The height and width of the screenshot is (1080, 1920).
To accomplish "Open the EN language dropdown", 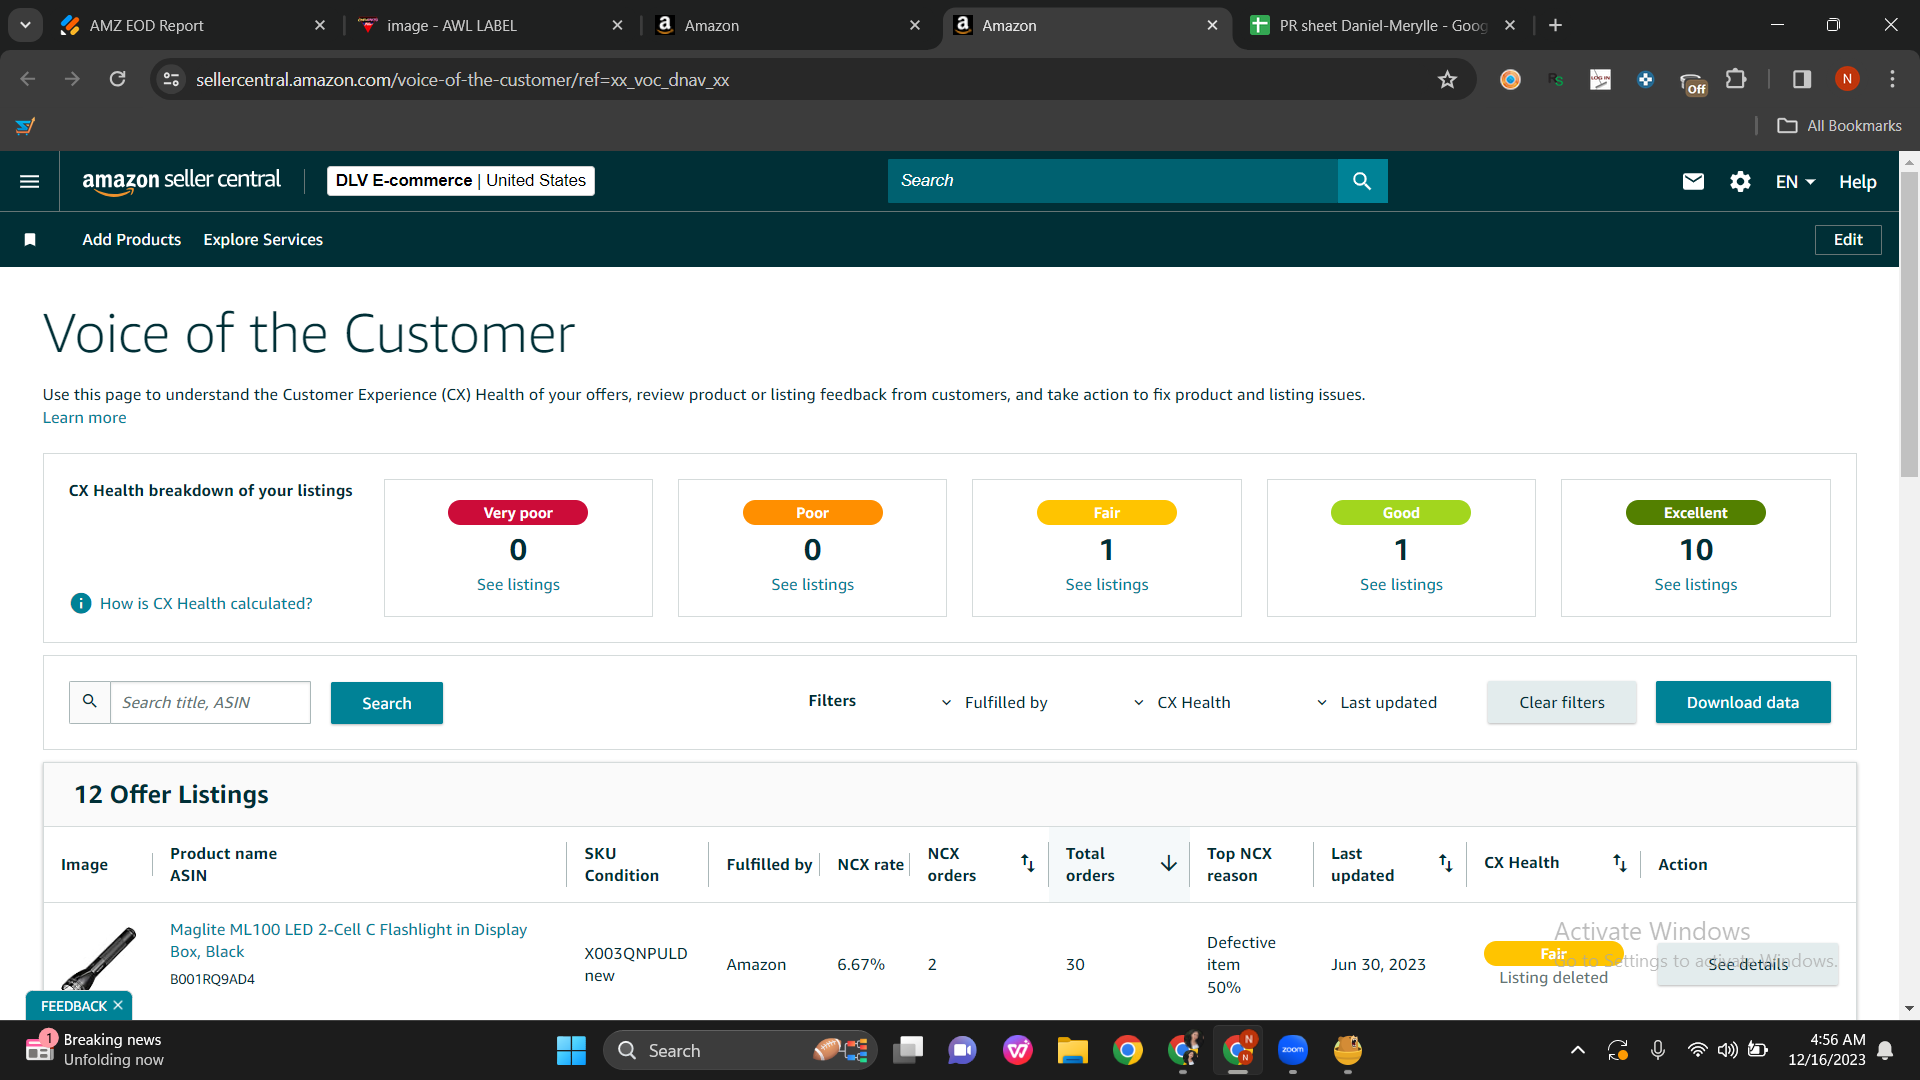I will [1795, 181].
